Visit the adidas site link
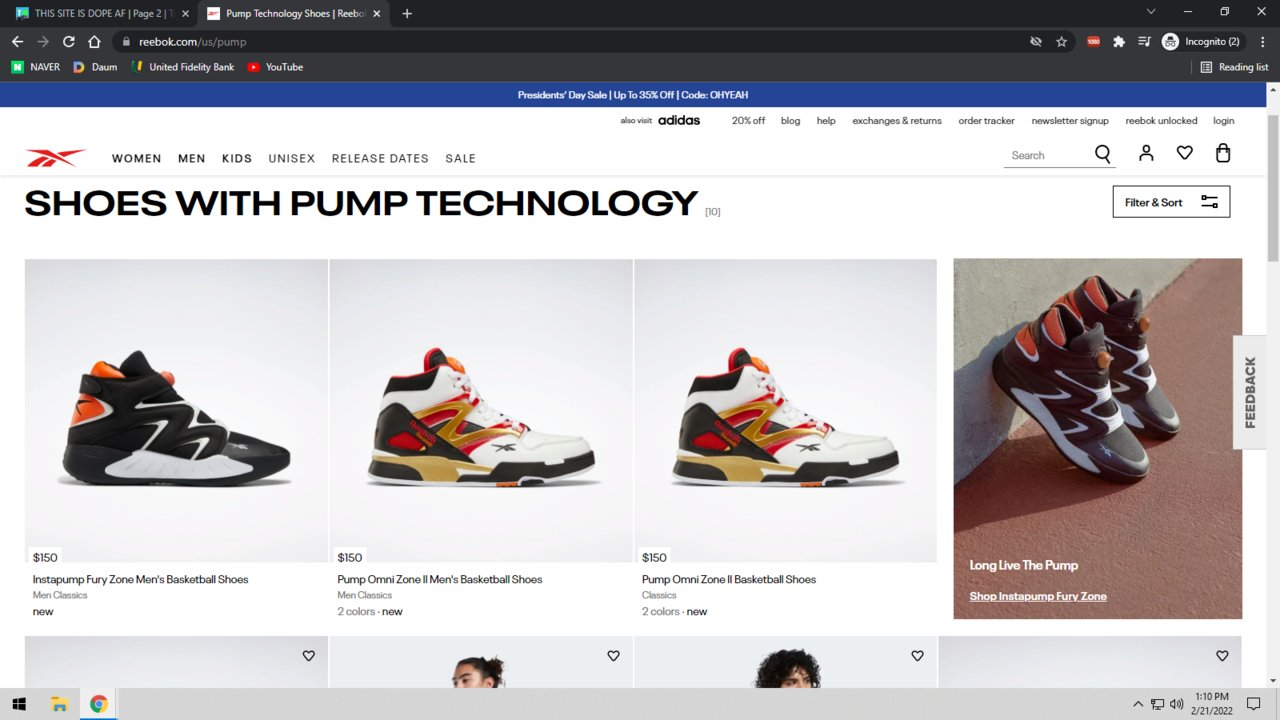This screenshot has height=720, width=1280. 679,120
